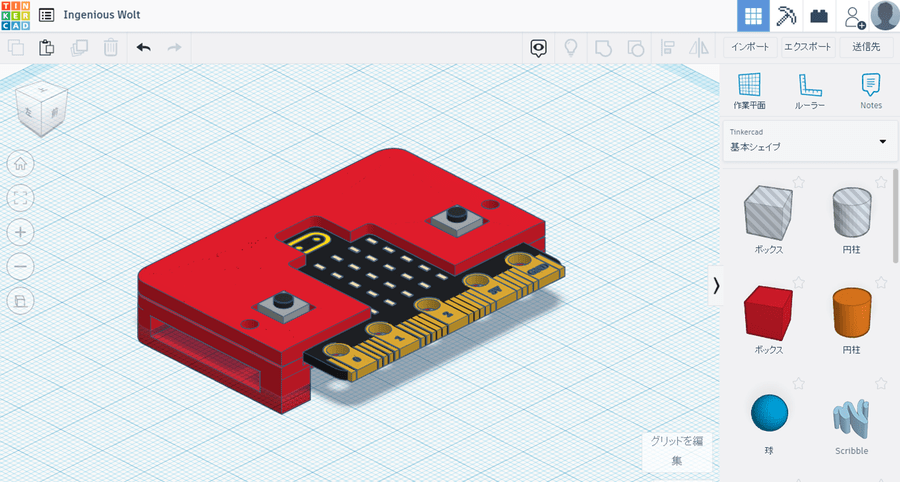
Task: Select the ルーラー ruler tool
Action: coord(810,91)
